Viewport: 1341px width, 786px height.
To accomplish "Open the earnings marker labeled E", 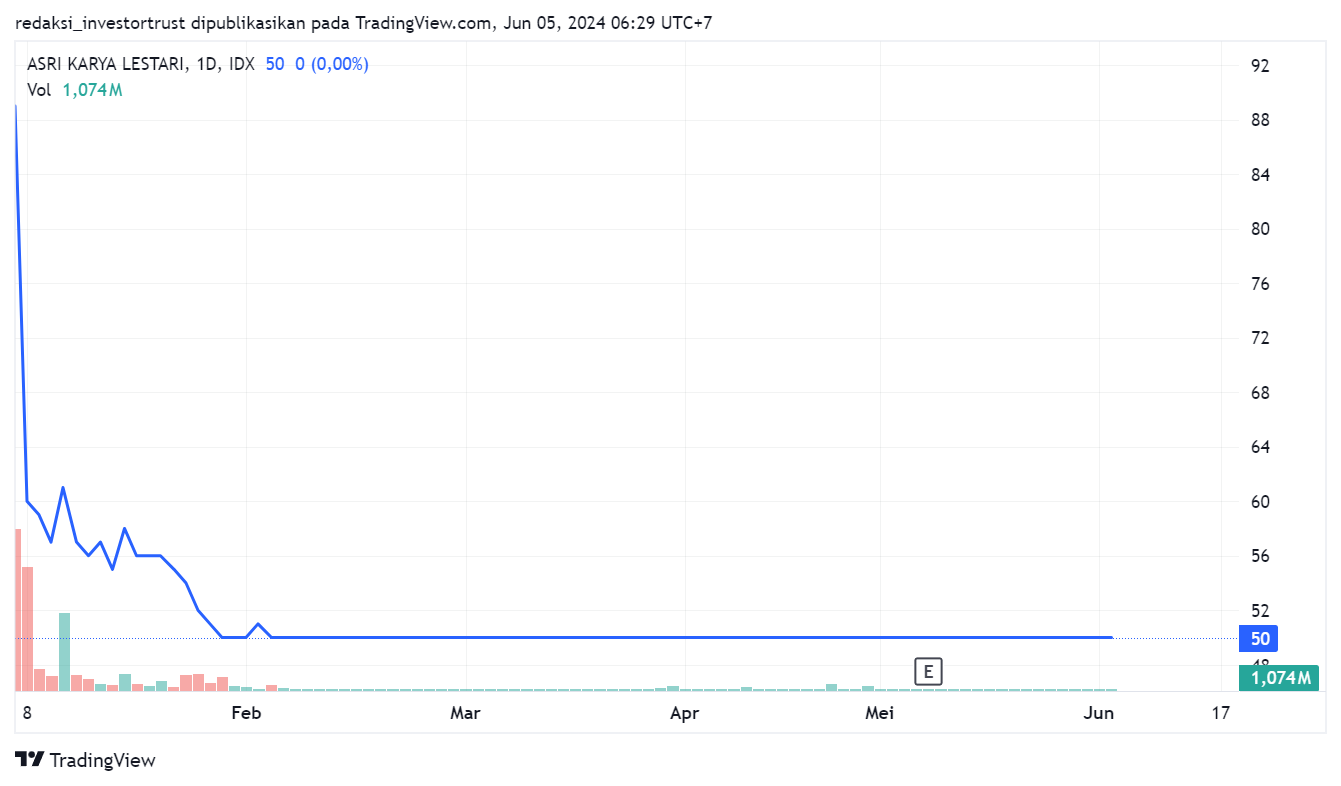I will 928,672.
